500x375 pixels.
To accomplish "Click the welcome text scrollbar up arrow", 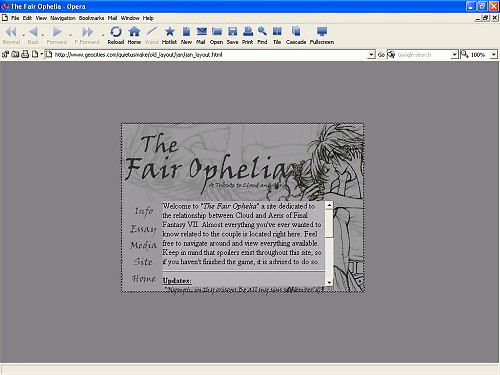I will coord(329,205).
